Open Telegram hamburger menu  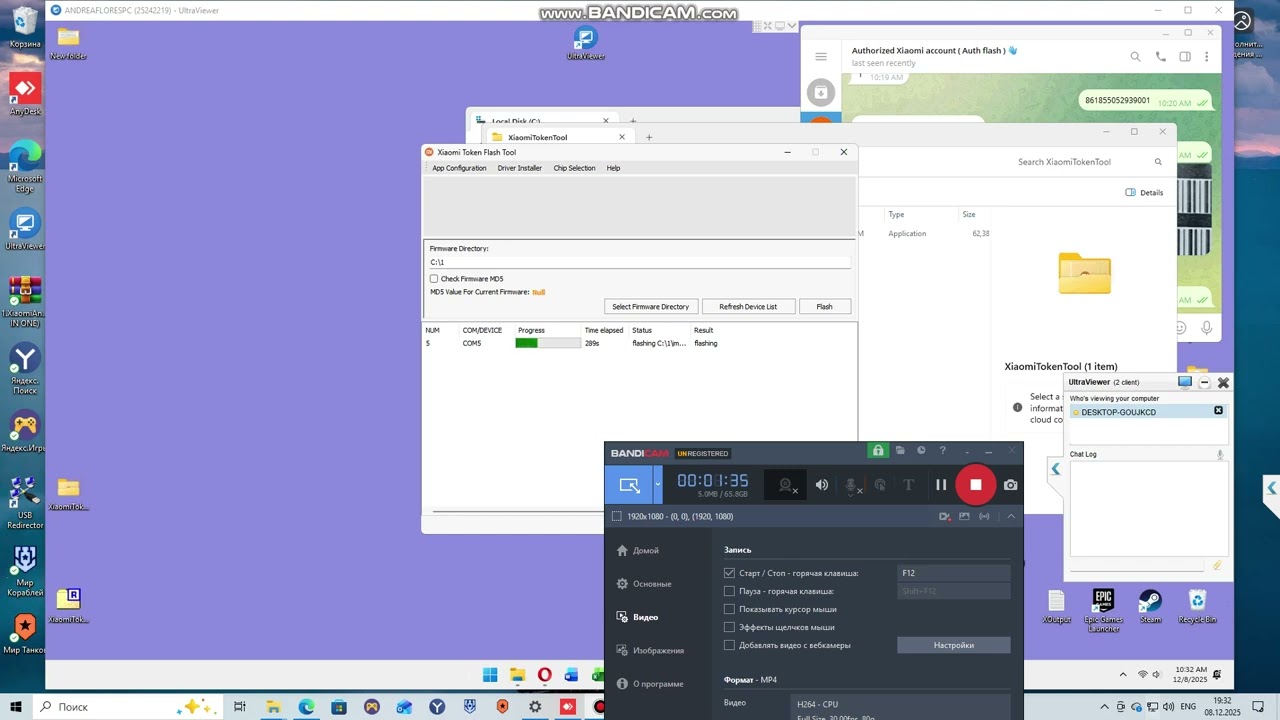[821, 57]
